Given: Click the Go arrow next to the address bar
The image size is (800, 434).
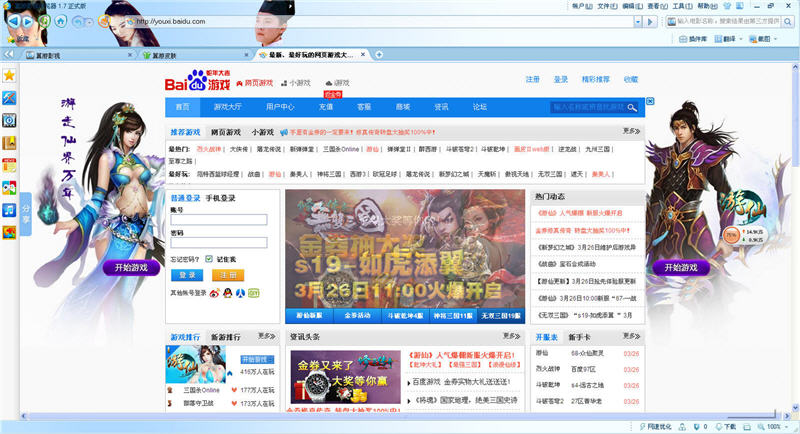Looking at the screenshot, I should [649, 21].
